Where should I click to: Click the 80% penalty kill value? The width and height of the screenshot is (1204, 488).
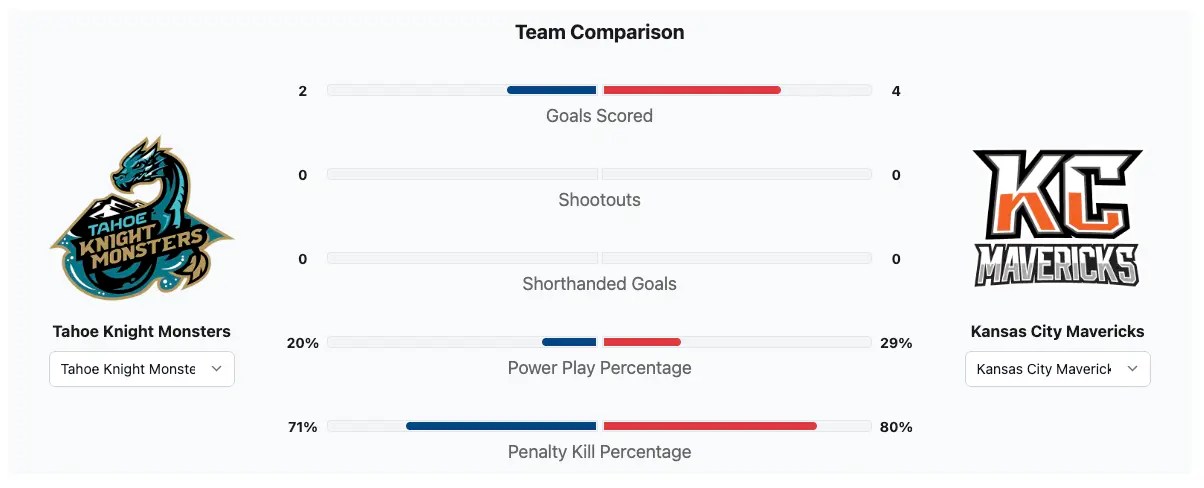(896, 427)
